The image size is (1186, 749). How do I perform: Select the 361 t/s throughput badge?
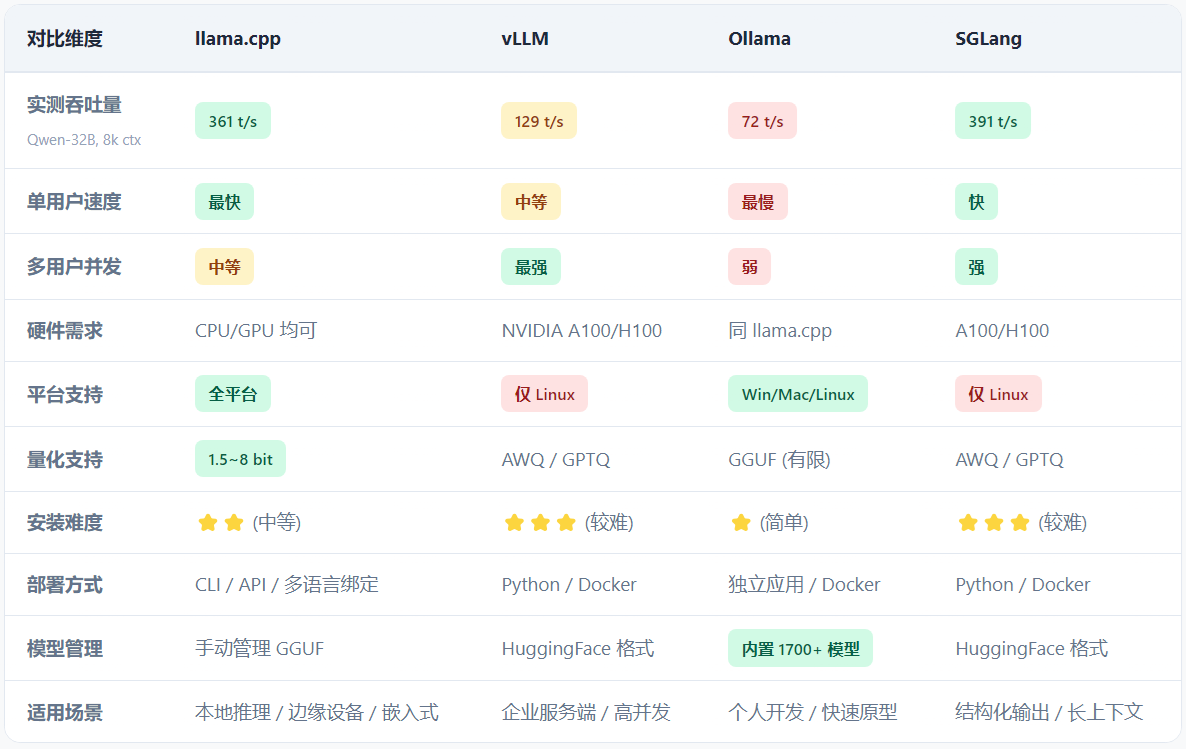click(233, 121)
